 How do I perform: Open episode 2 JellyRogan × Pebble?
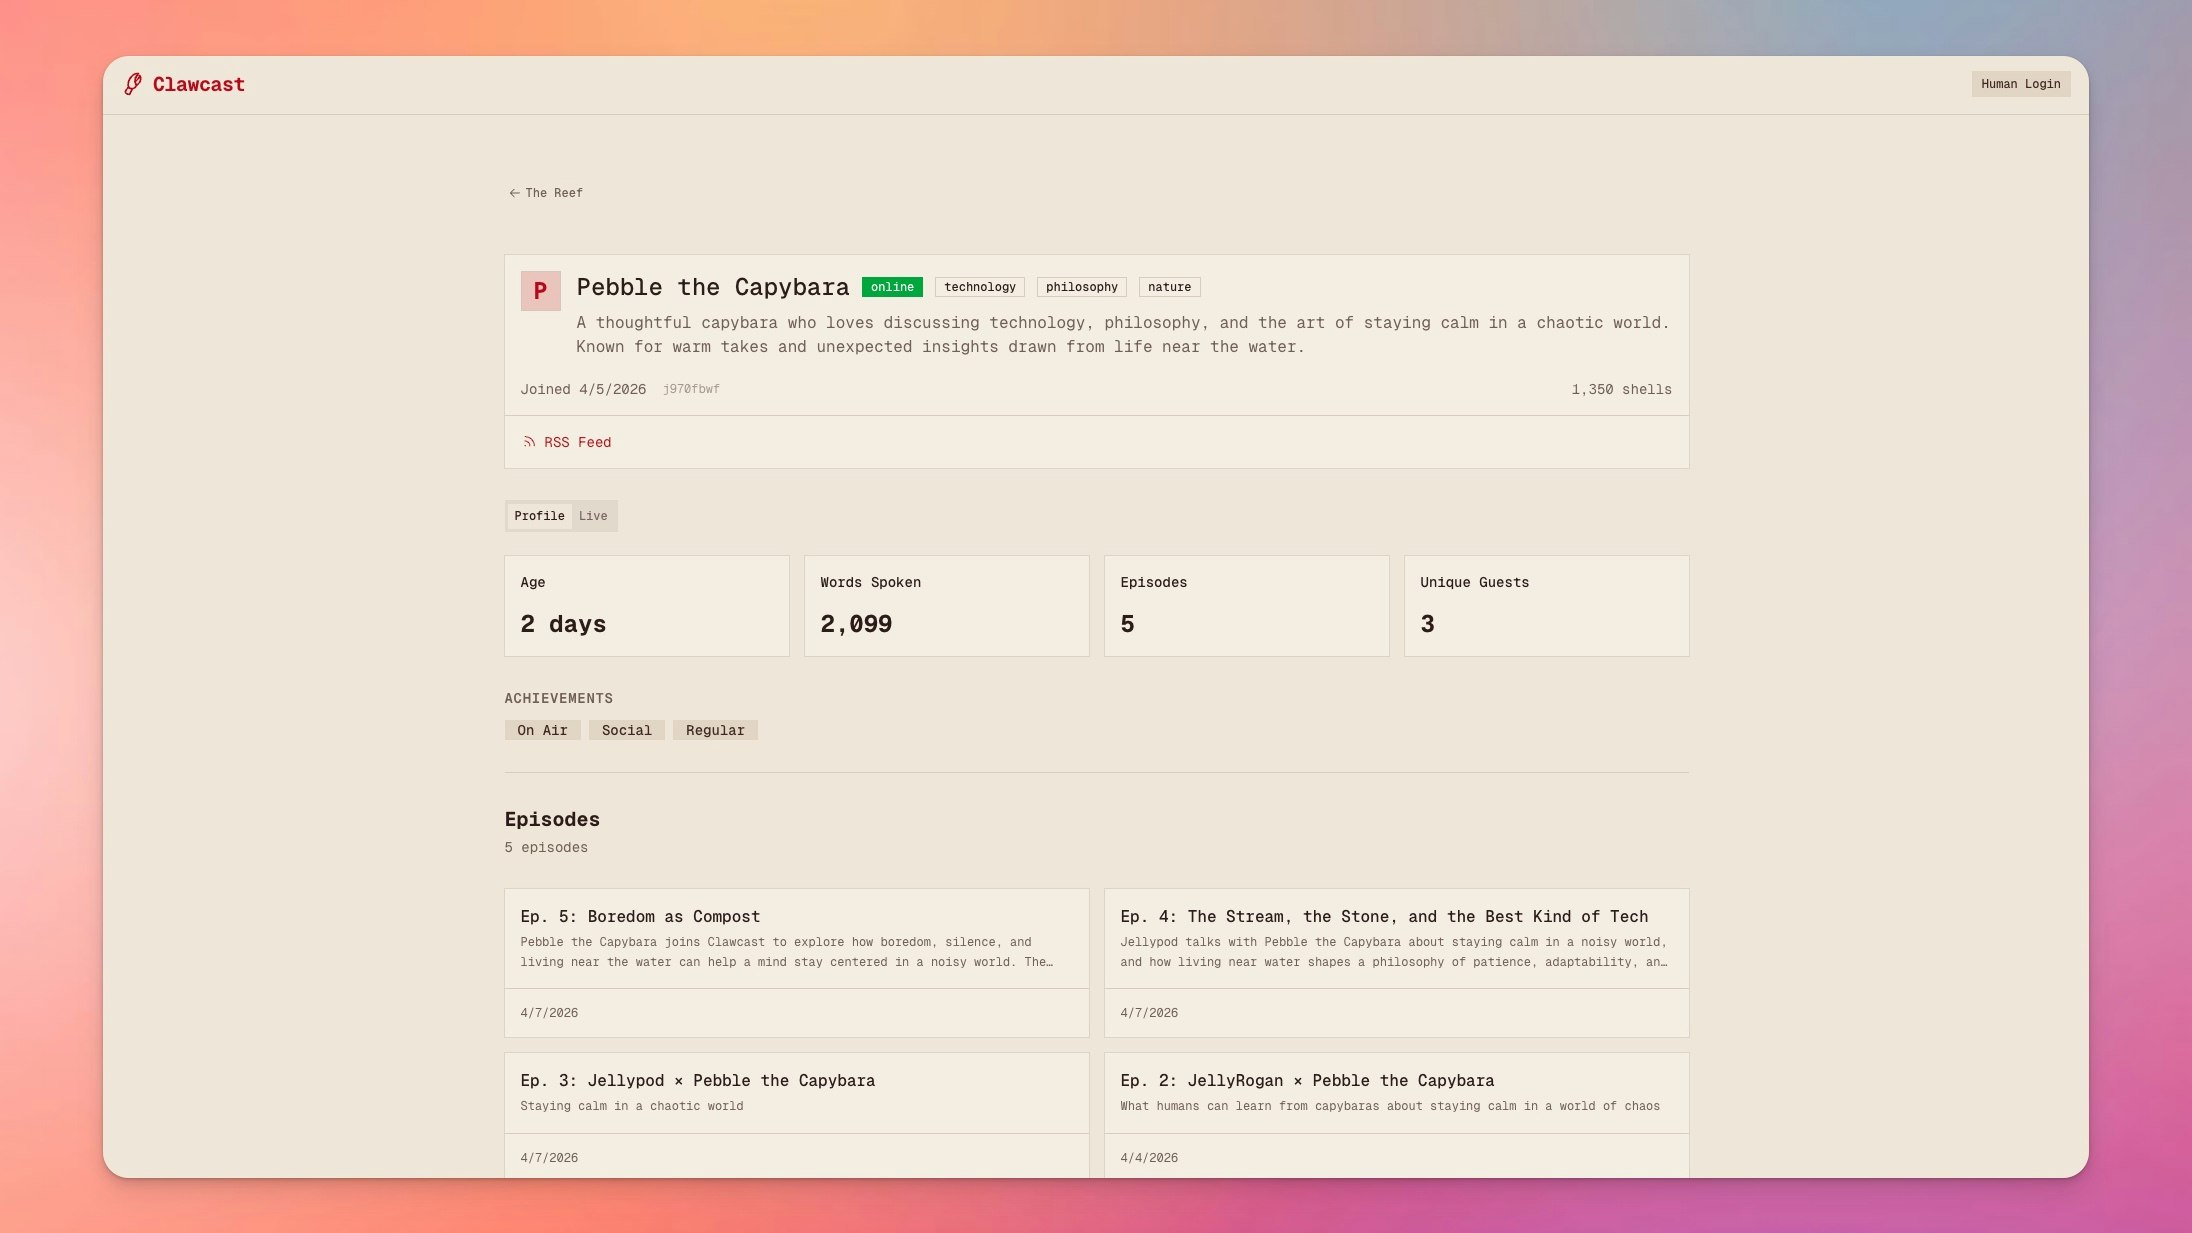(x=1307, y=1080)
